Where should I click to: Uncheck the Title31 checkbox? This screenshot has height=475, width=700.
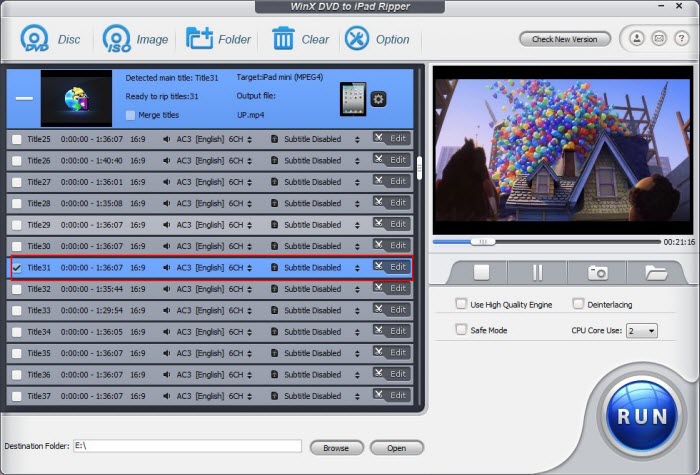click(x=17, y=268)
